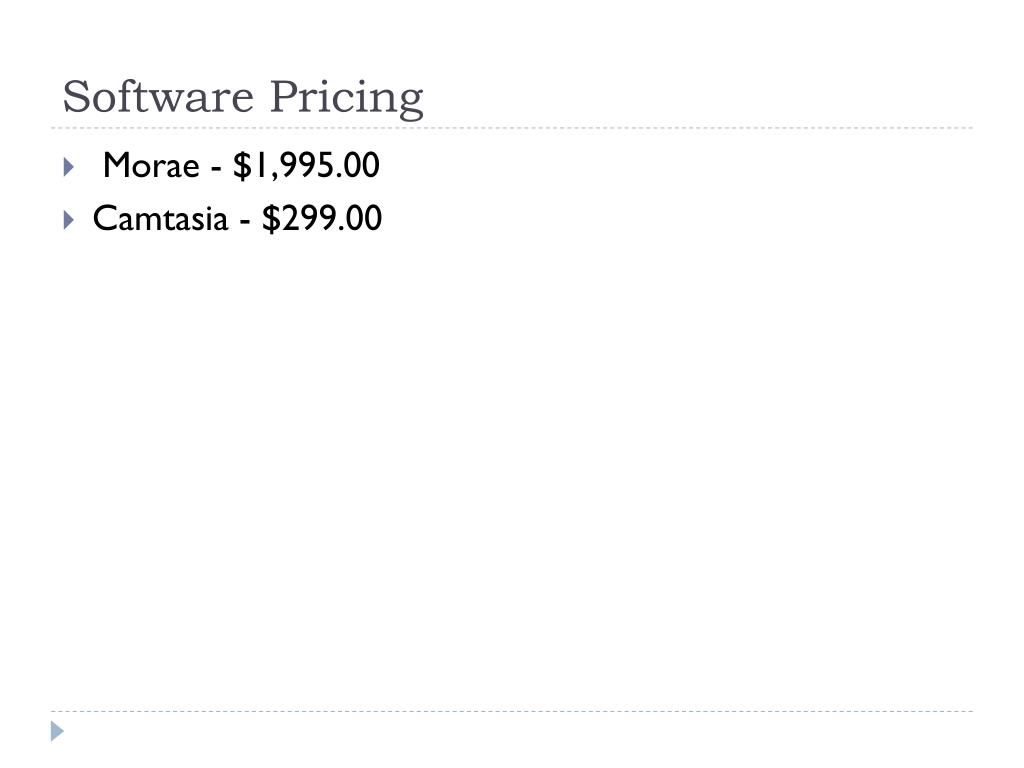
Task: Click the Camtasia product name
Action: pos(161,218)
